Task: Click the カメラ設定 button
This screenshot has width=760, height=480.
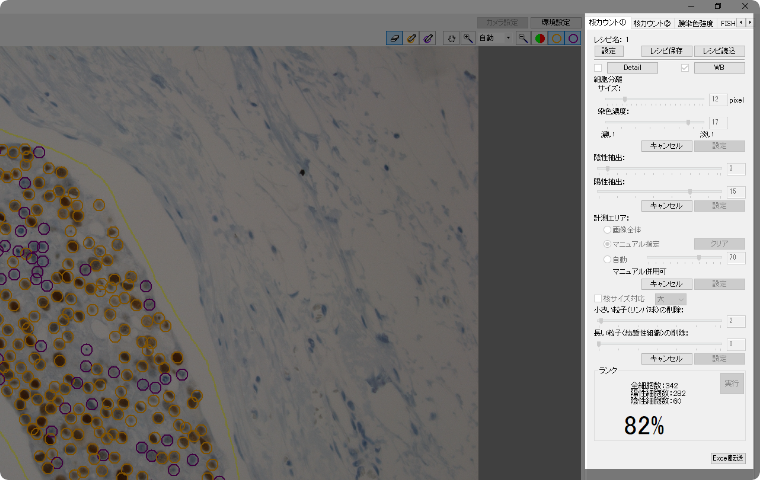Action: 502,22
